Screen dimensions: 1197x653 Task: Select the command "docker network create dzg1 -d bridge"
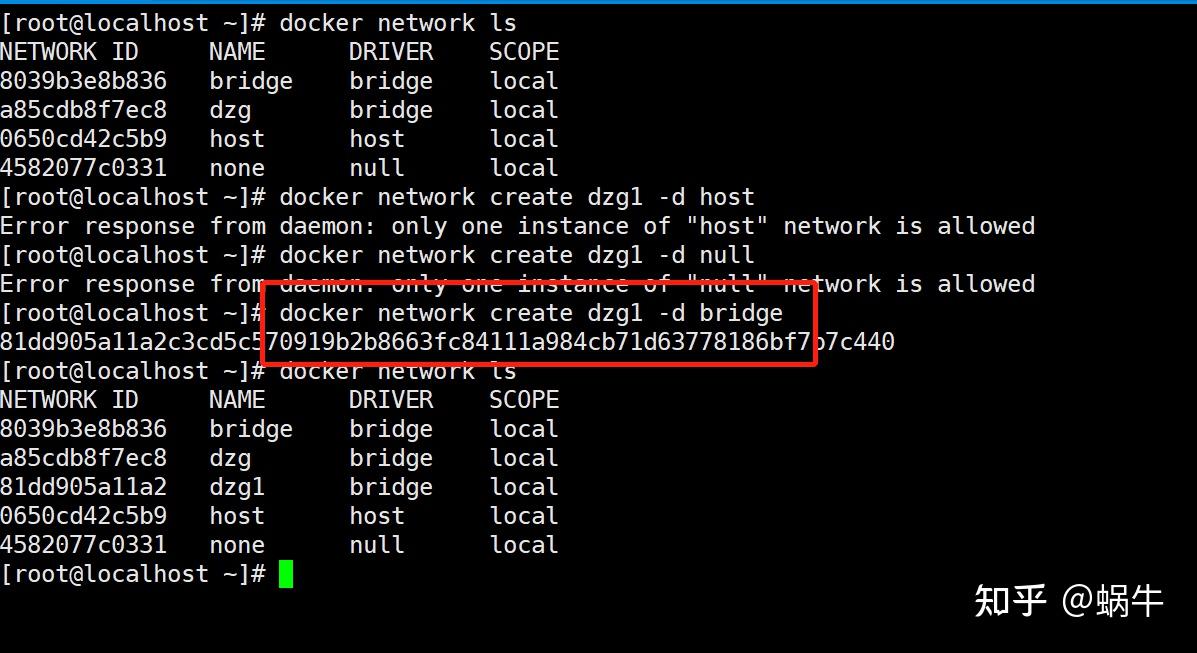tap(531, 313)
